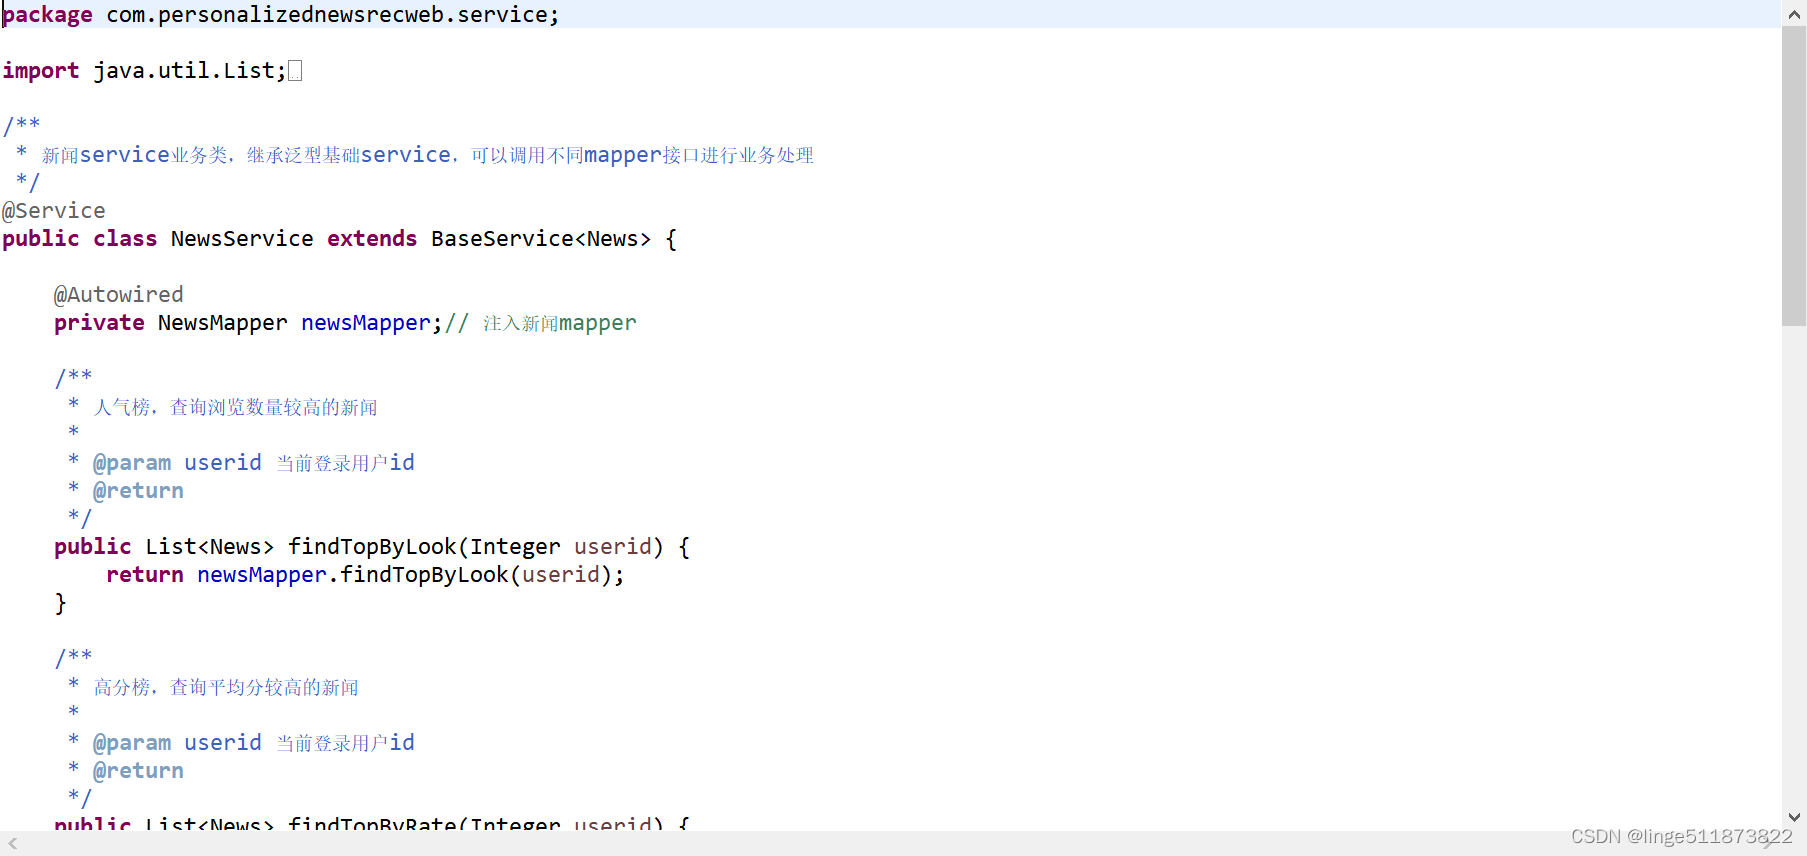This screenshot has height=856, width=1807.
Task: Click newsMapper.findTopByLook call
Action: coord(410,575)
